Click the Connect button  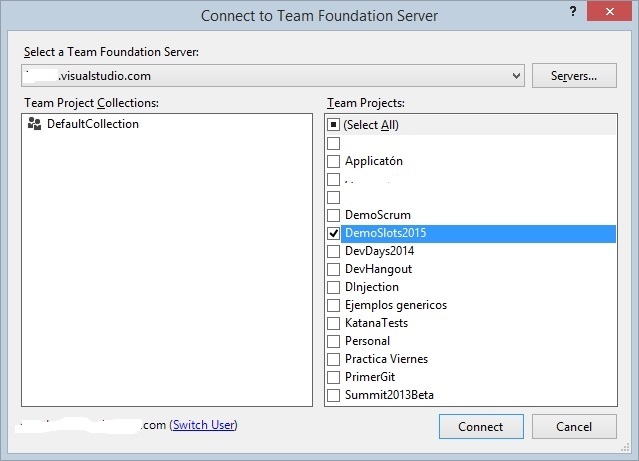click(x=481, y=427)
